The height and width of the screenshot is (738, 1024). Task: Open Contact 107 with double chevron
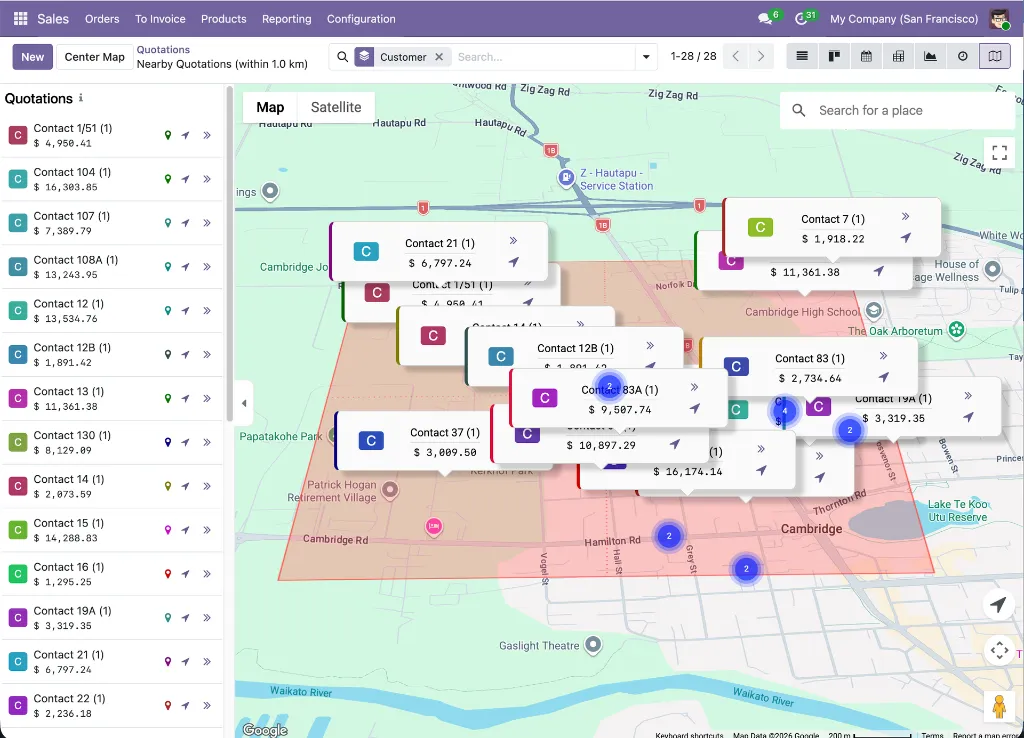[206, 223]
